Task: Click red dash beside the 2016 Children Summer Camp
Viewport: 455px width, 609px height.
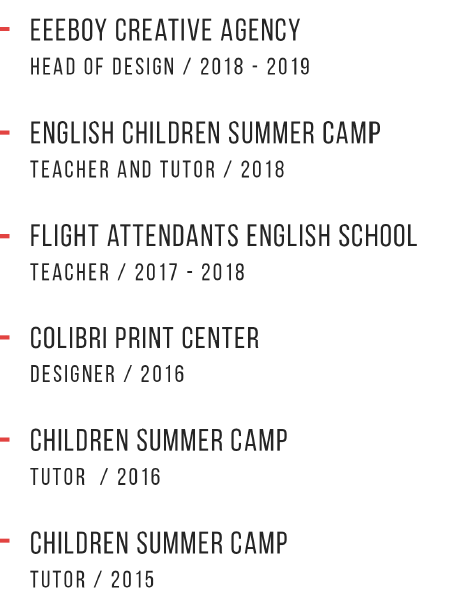Action: 5,440
